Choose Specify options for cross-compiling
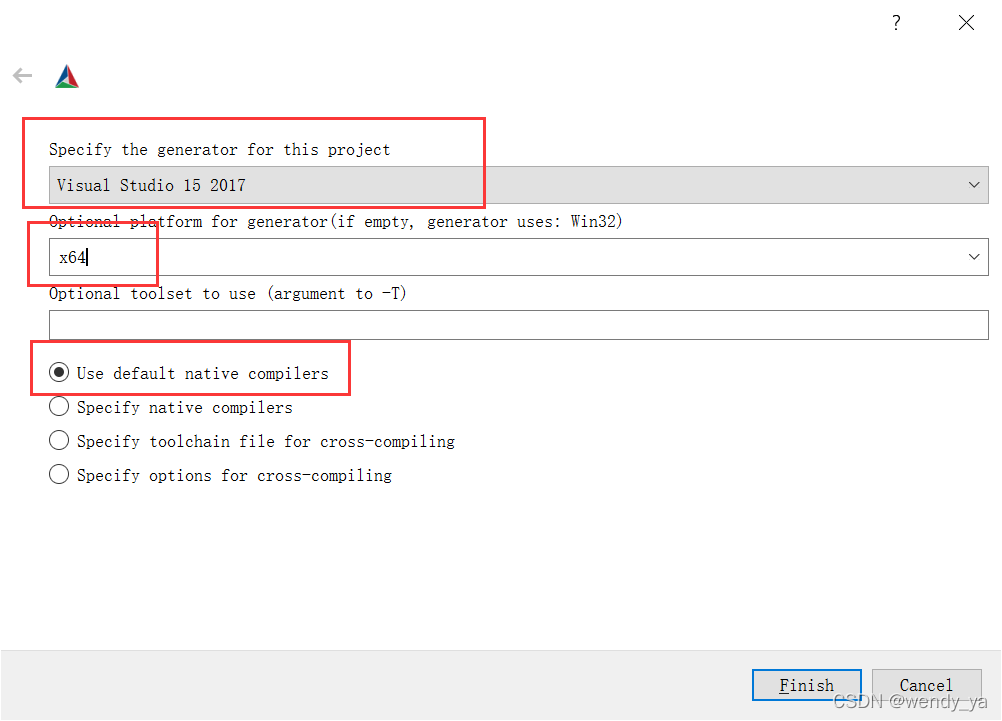 (x=59, y=475)
